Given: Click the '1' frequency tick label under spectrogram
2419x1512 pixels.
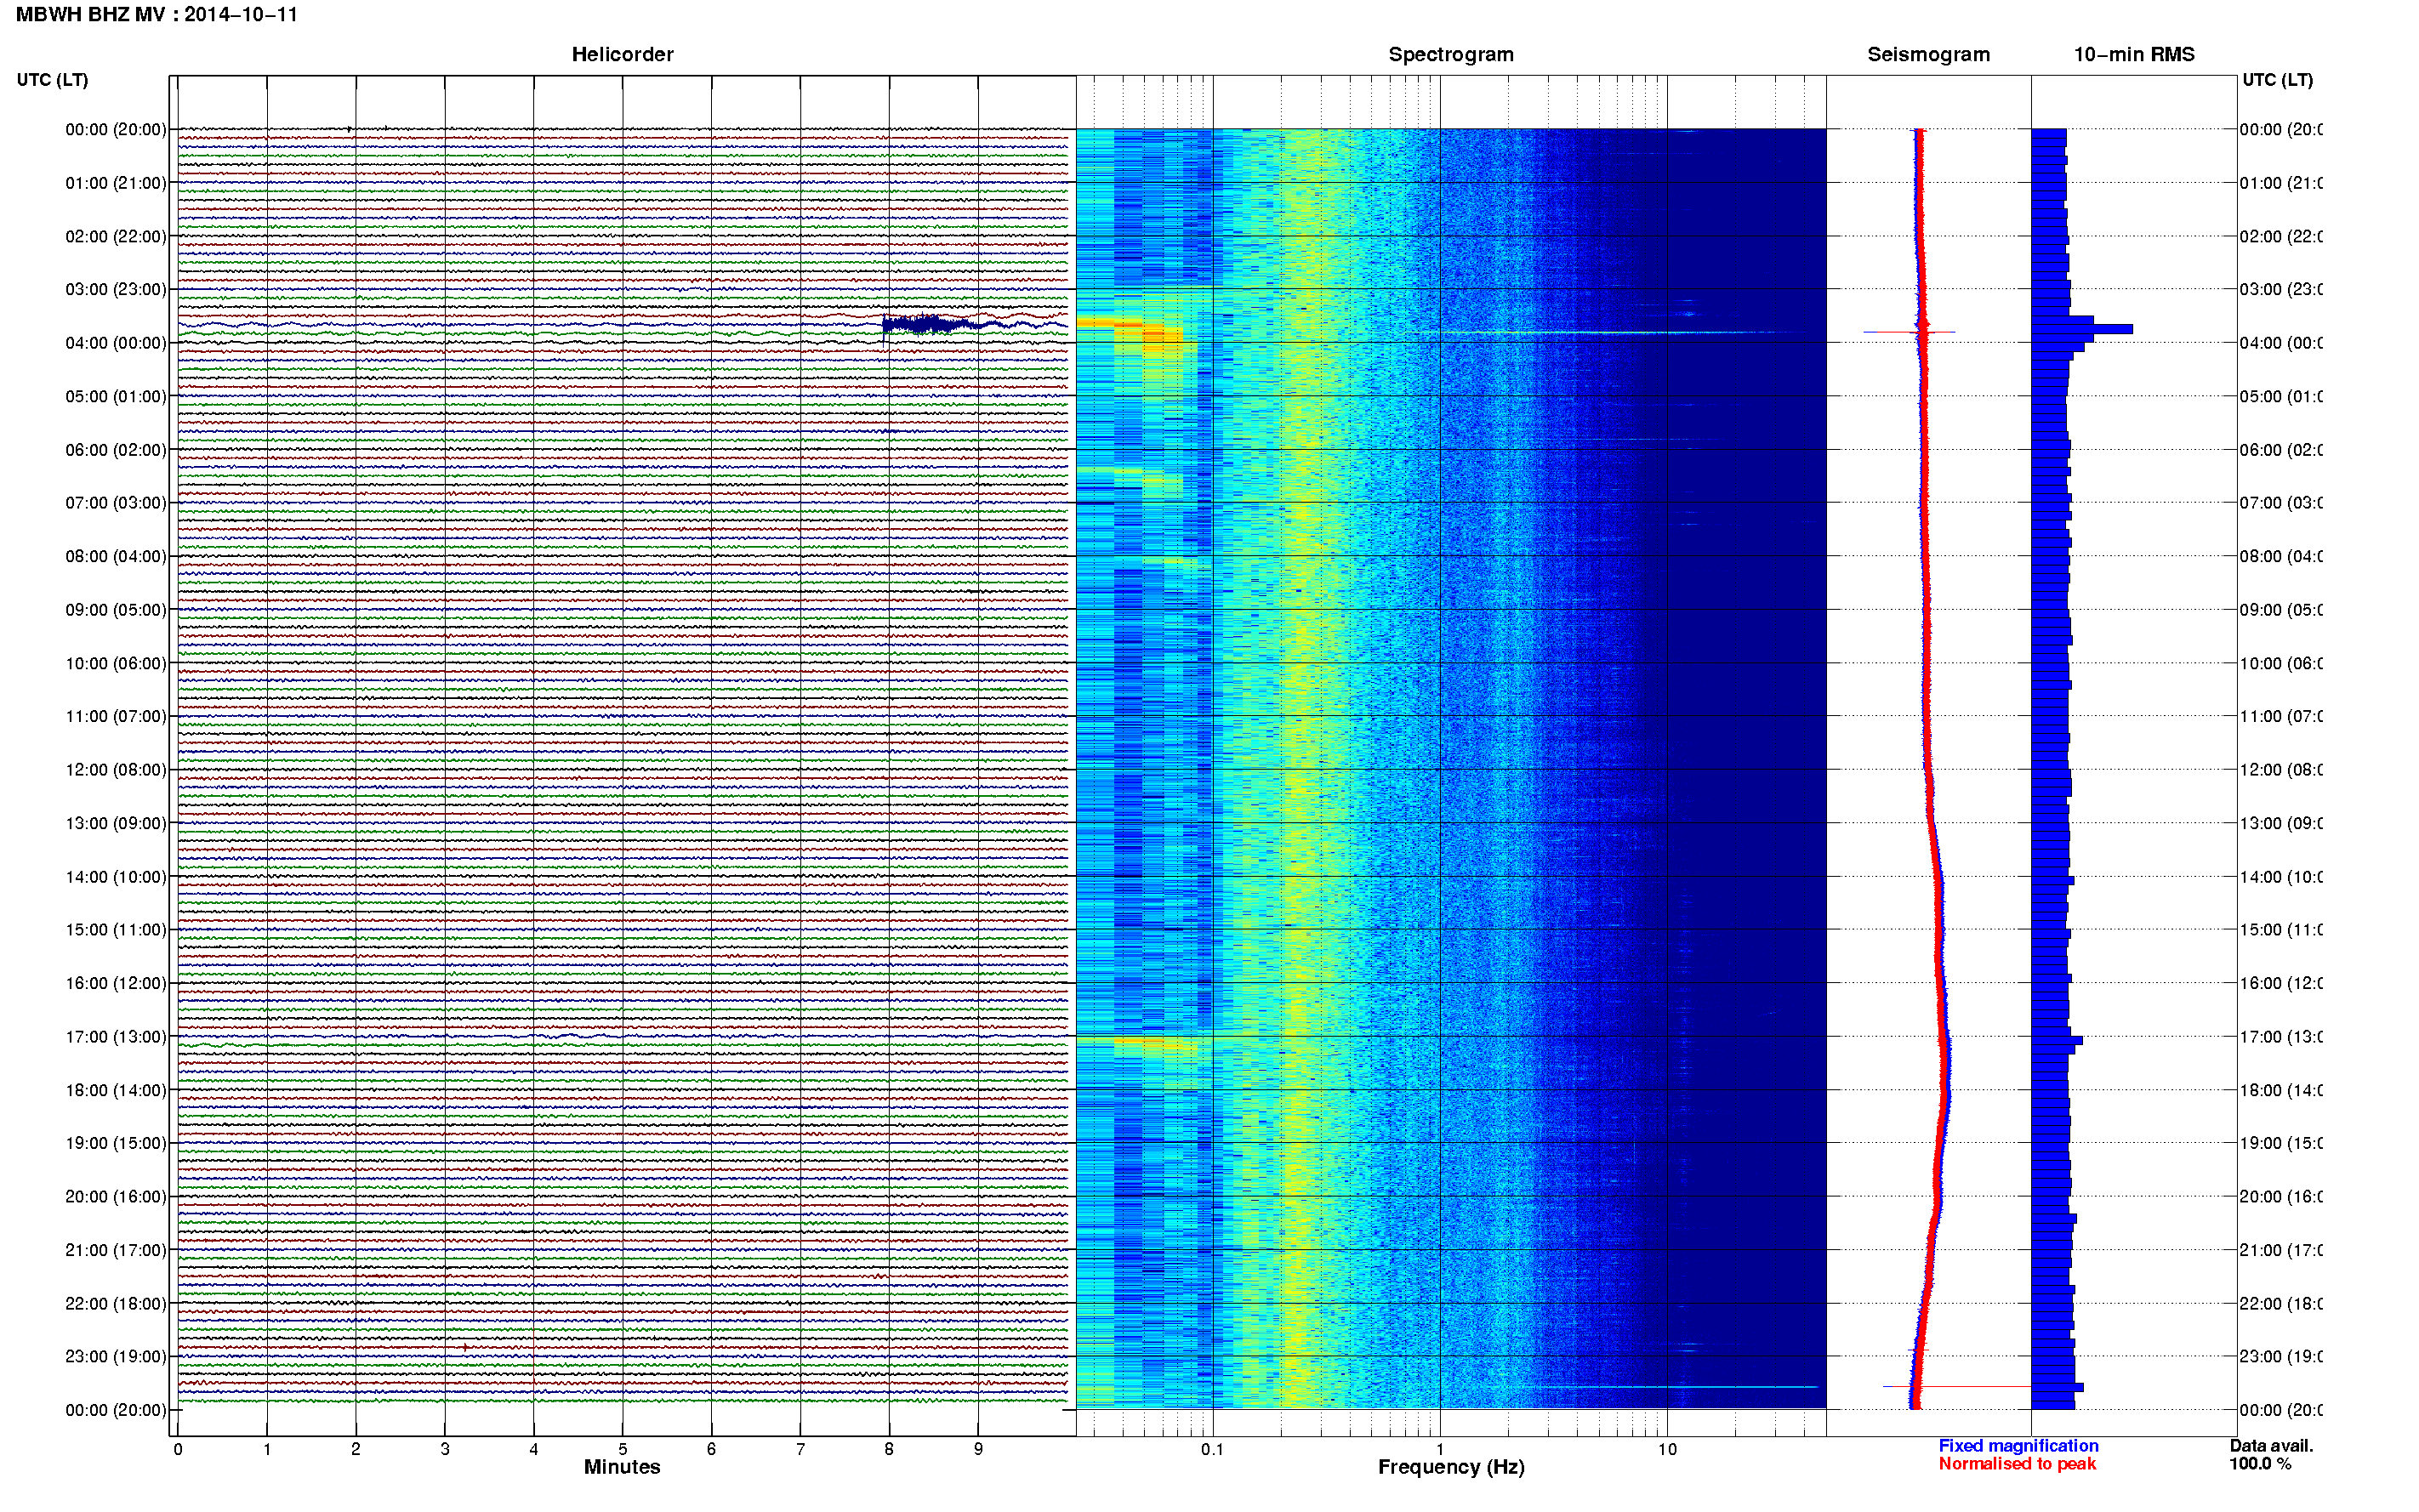Looking at the screenshot, I should (x=1440, y=1449).
